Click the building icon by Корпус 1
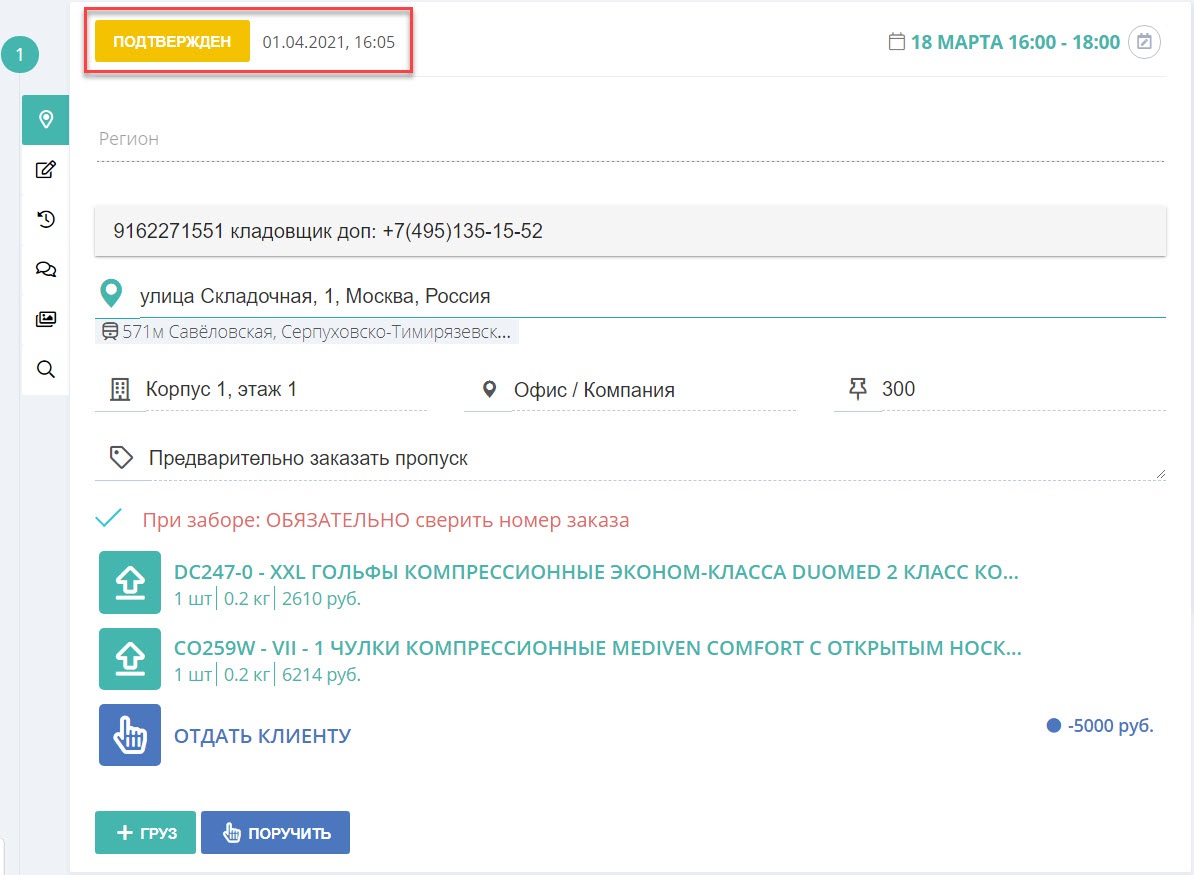 click(x=120, y=389)
